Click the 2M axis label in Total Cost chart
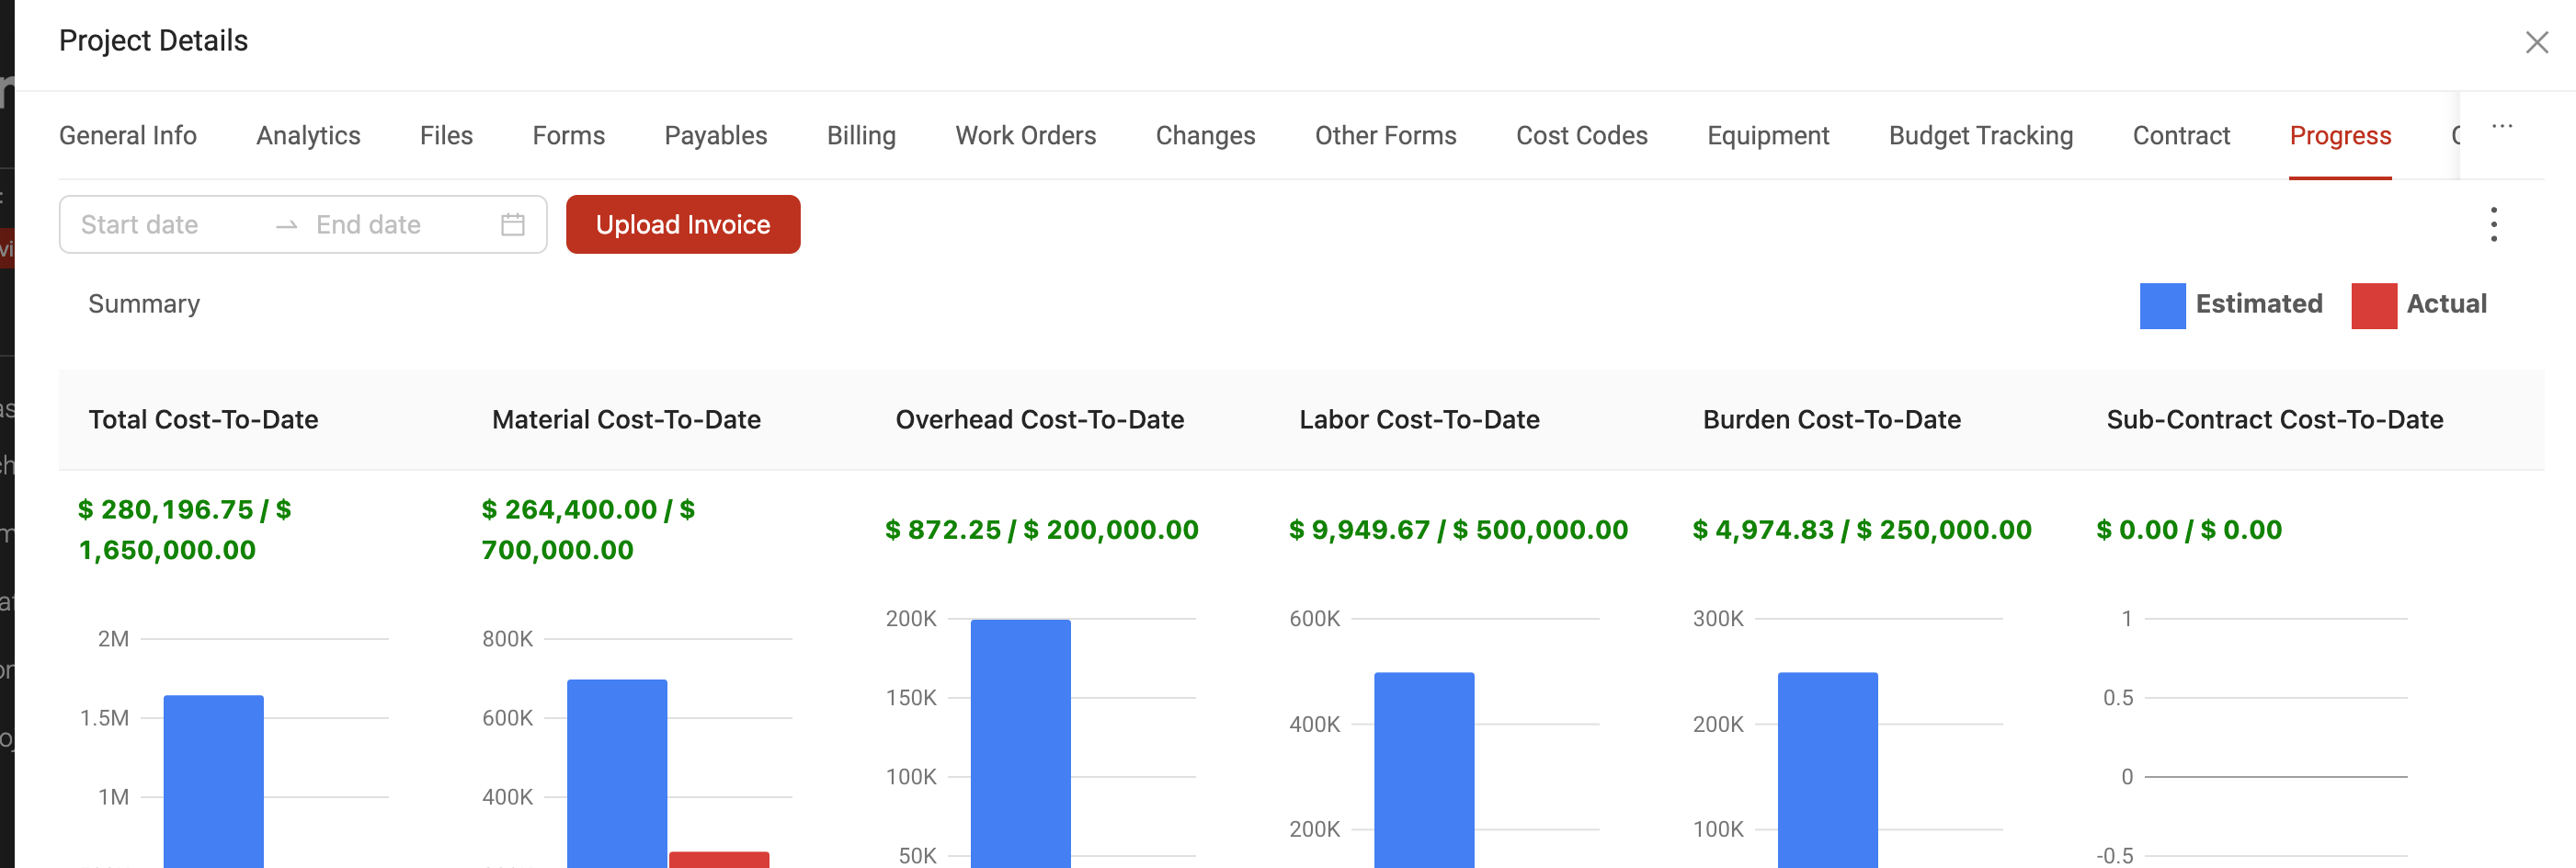Image resolution: width=2576 pixels, height=868 pixels. pos(113,639)
